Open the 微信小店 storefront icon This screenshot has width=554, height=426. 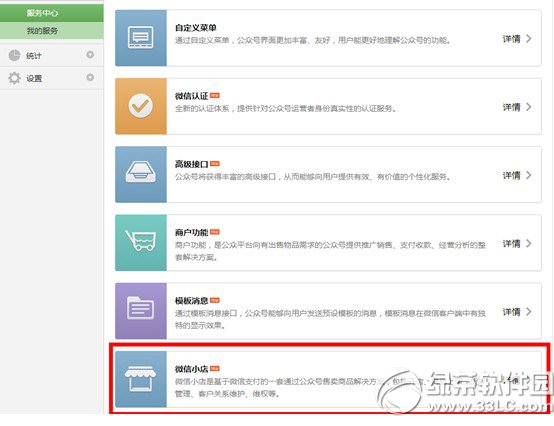point(141,379)
